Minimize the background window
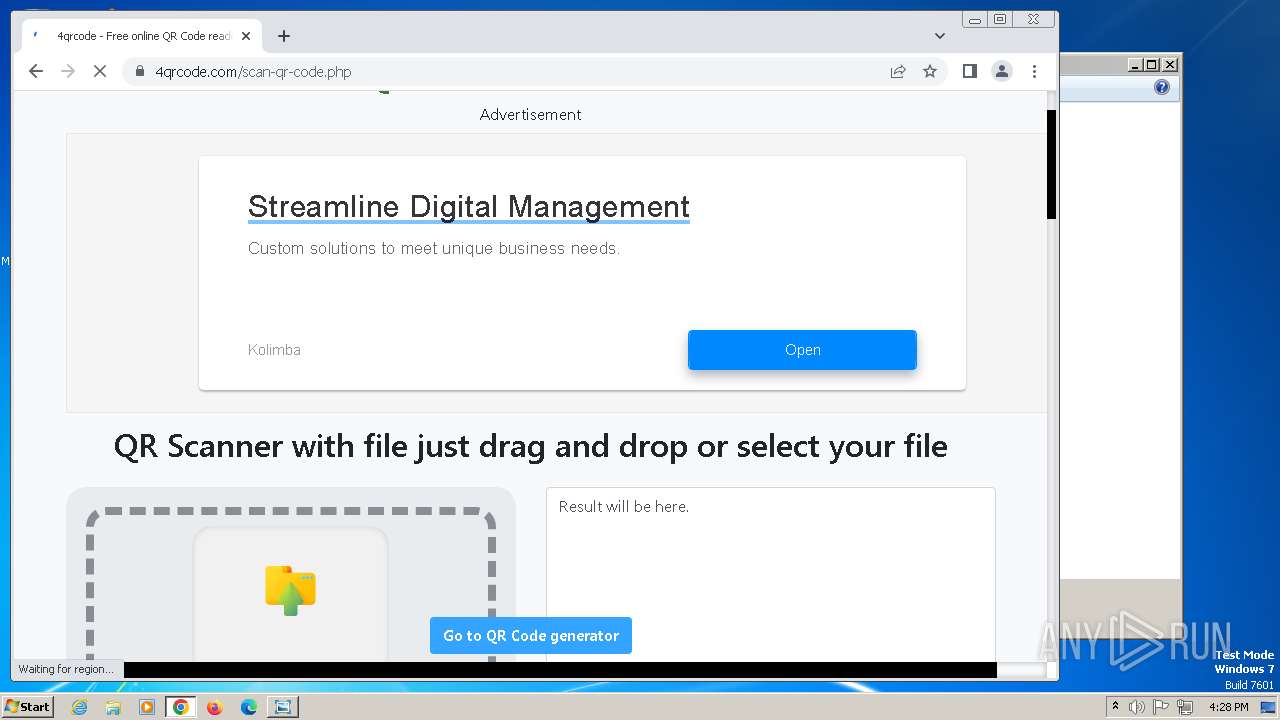This screenshot has width=1280, height=720. coord(1135,64)
